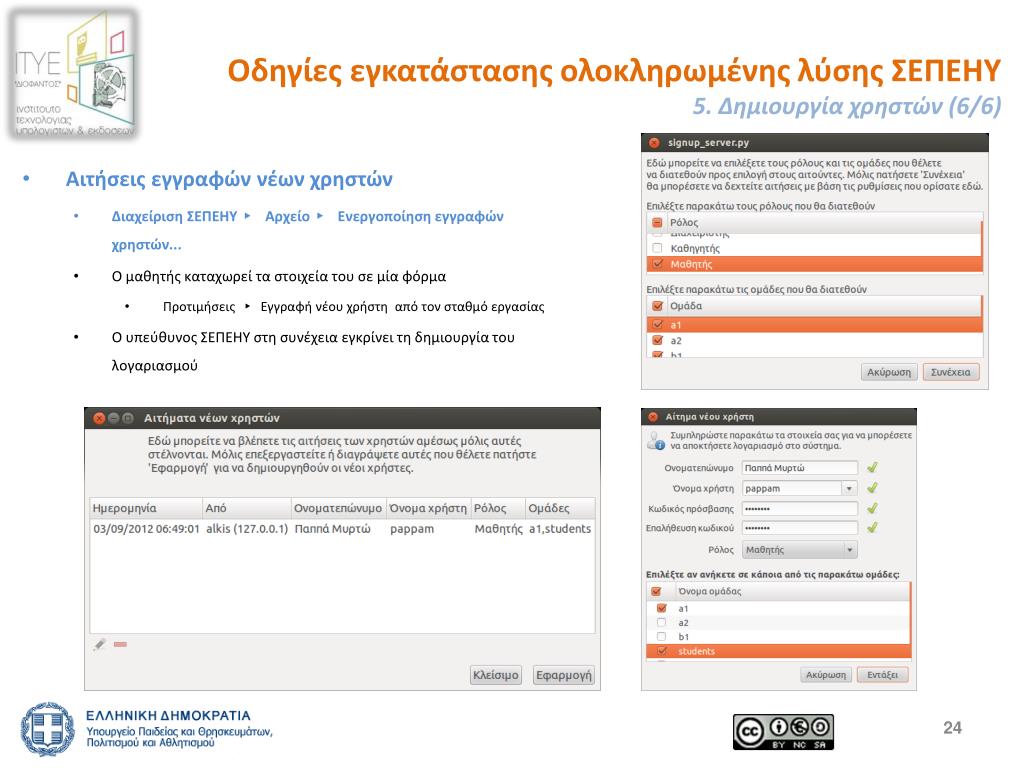This screenshot has height=768, width=1024.
Task: Untick the Μαθητής role checkbox
Action: coord(658,264)
